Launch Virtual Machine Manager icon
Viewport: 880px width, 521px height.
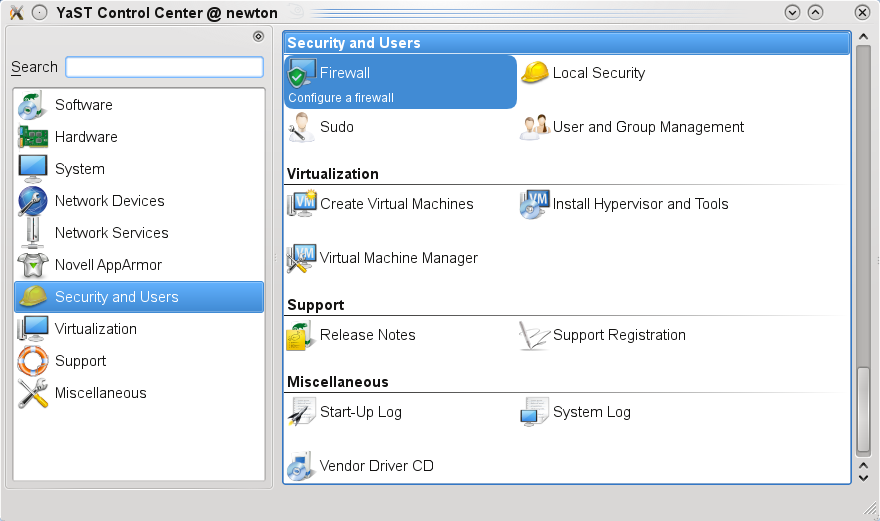click(302, 258)
